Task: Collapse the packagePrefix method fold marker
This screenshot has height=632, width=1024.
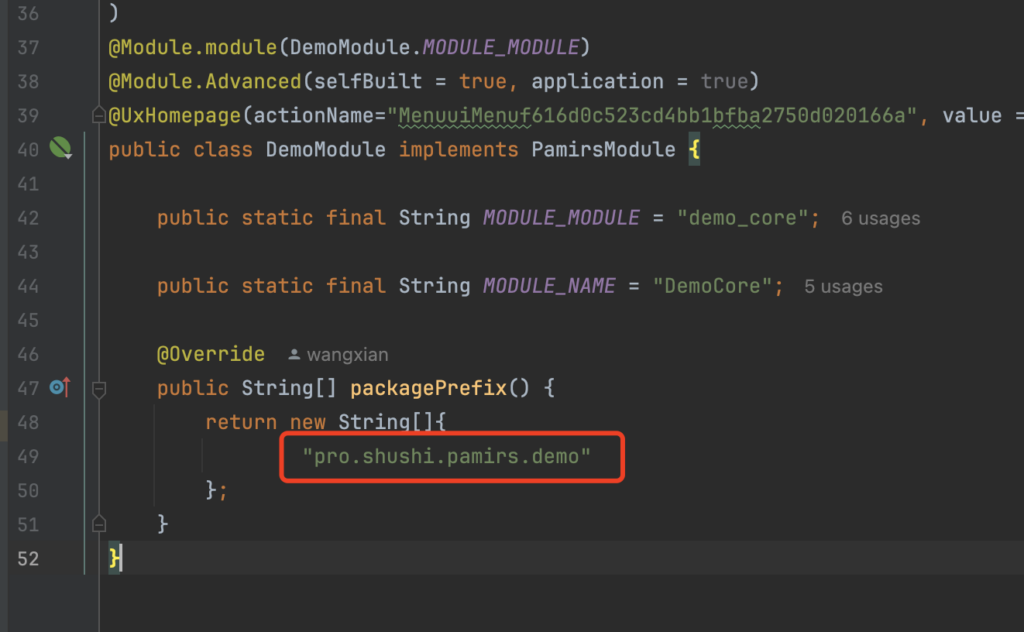Action: 98,388
